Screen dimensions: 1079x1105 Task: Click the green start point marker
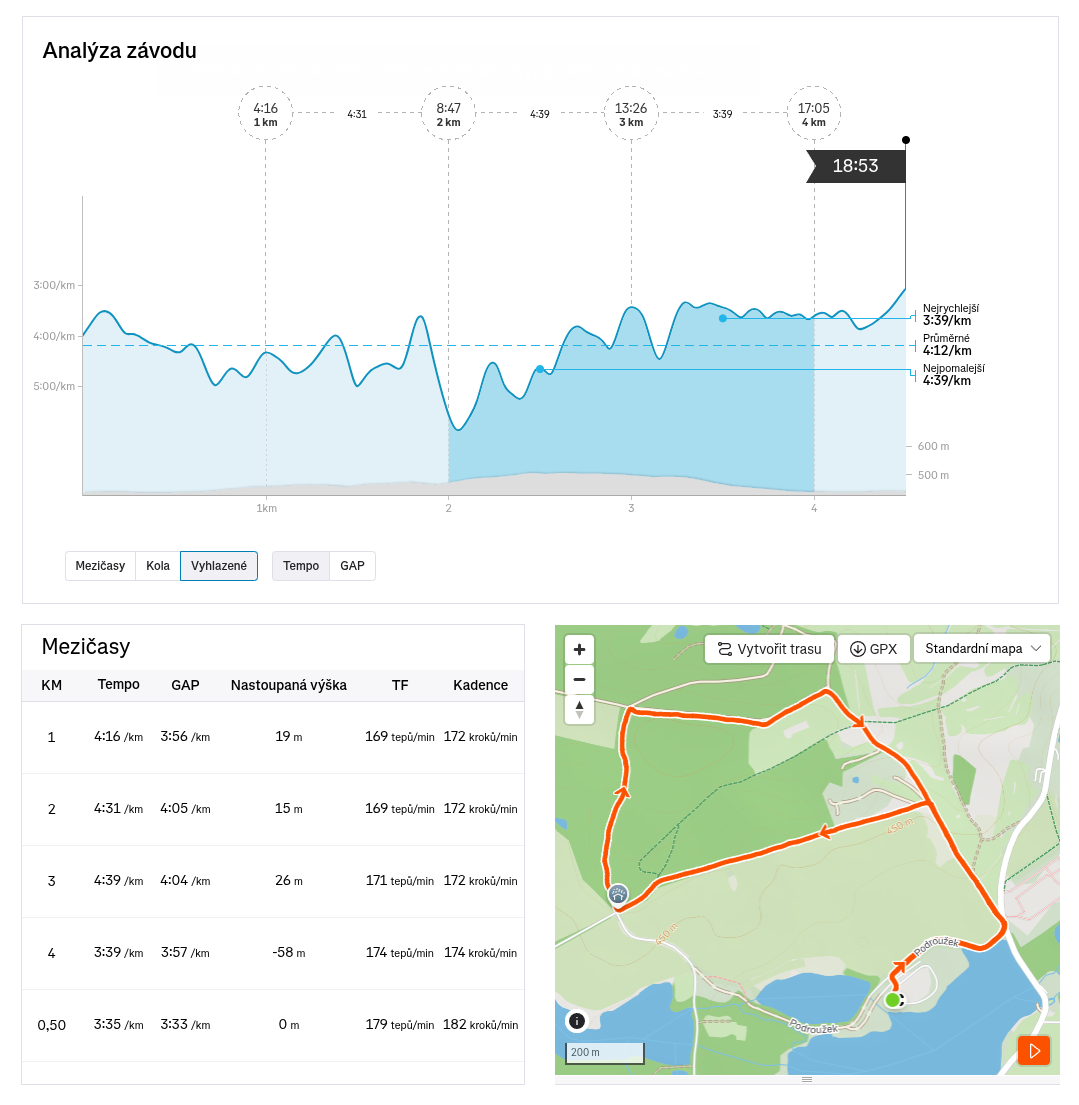click(893, 1000)
